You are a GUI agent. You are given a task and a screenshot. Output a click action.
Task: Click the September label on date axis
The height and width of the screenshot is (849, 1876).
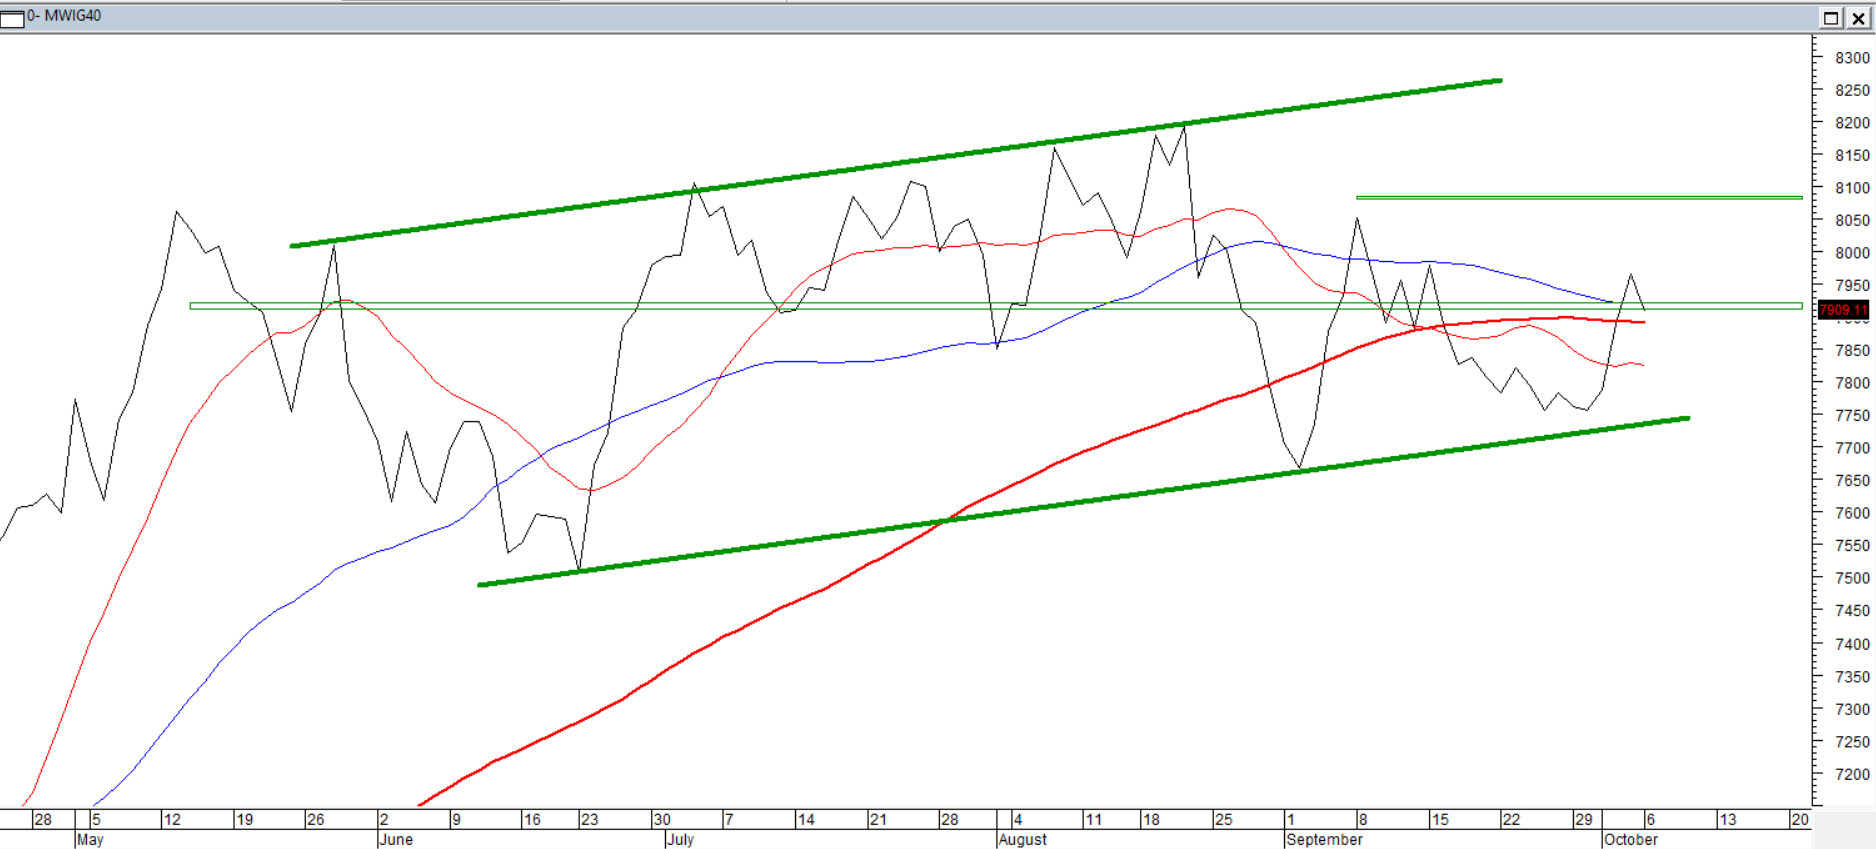pyautogui.click(x=1324, y=839)
